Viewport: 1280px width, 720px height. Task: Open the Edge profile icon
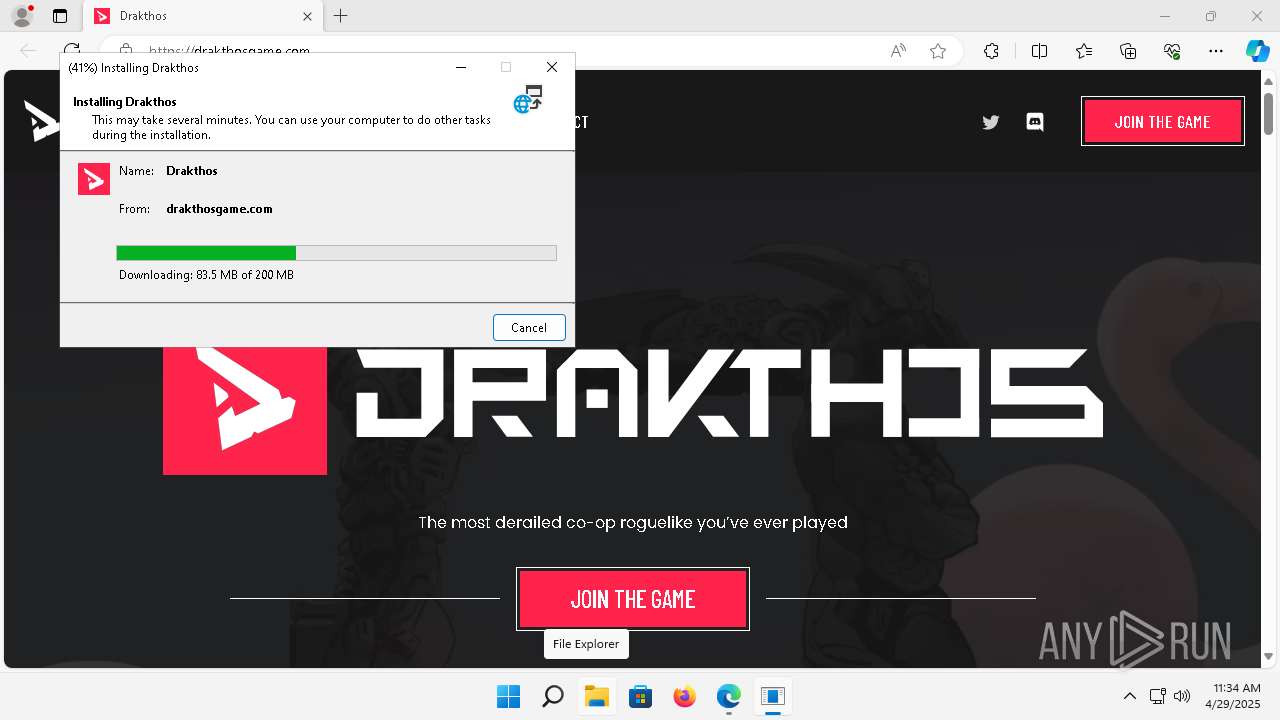coord(21,16)
